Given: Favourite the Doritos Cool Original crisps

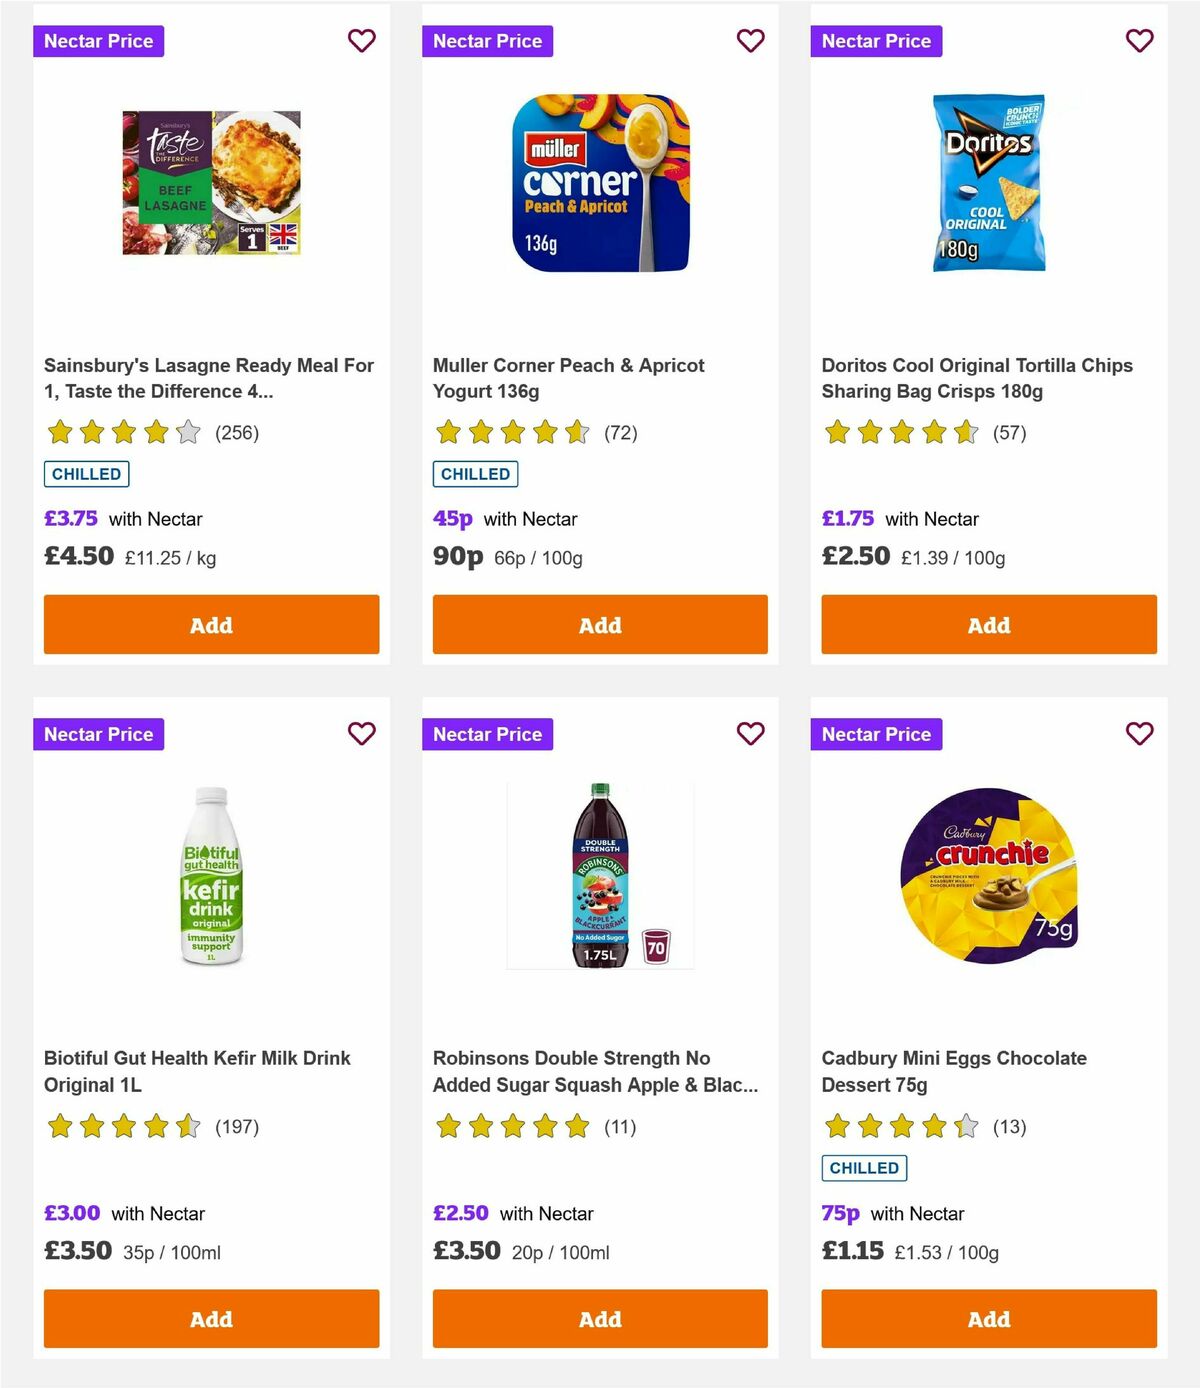Looking at the screenshot, I should tap(1139, 41).
